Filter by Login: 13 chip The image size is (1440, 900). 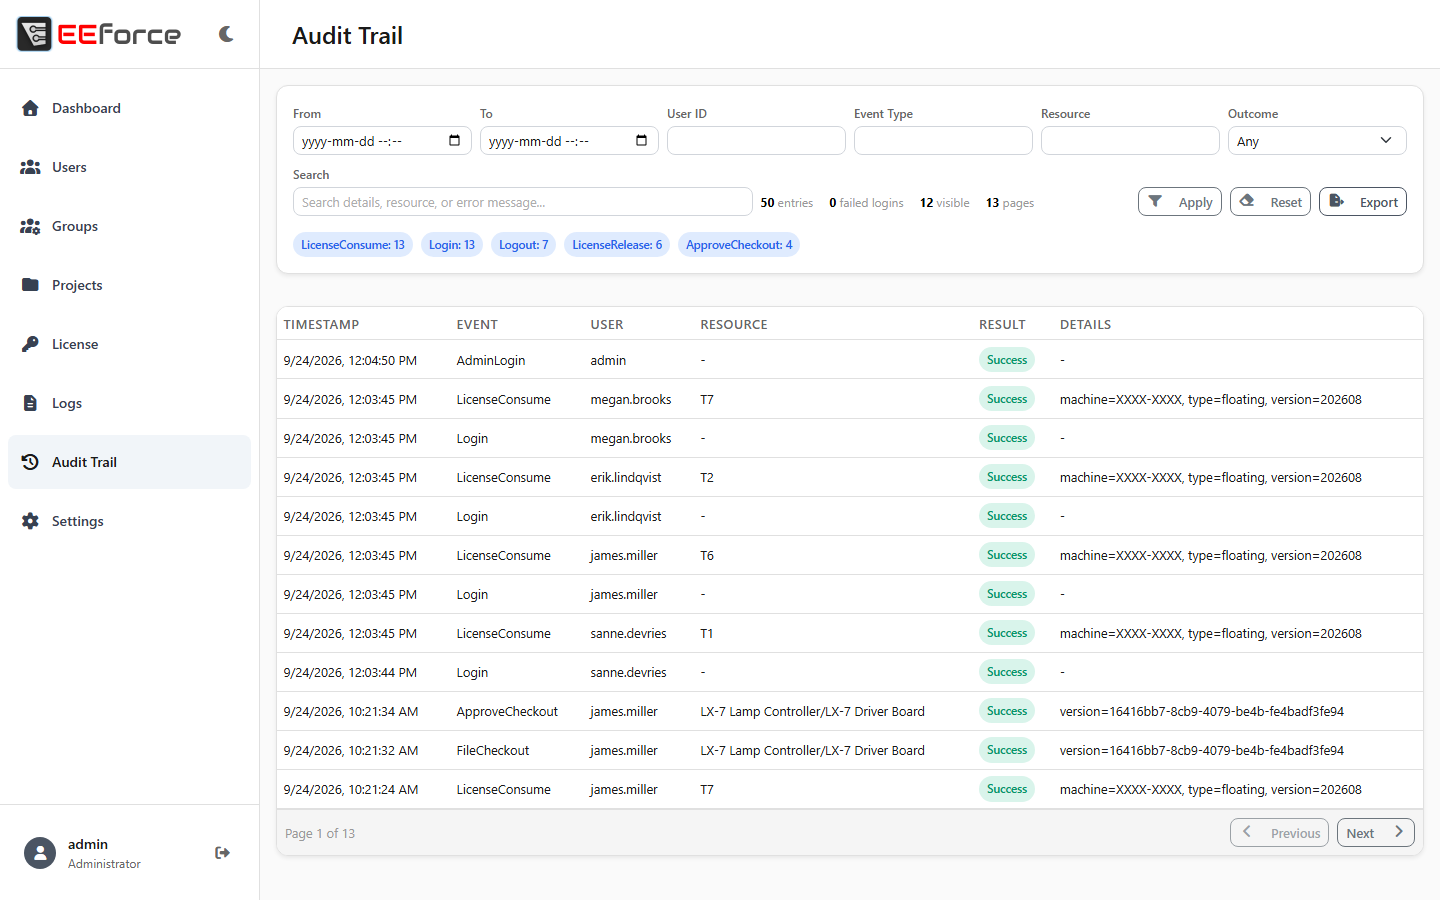(x=452, y=245)
